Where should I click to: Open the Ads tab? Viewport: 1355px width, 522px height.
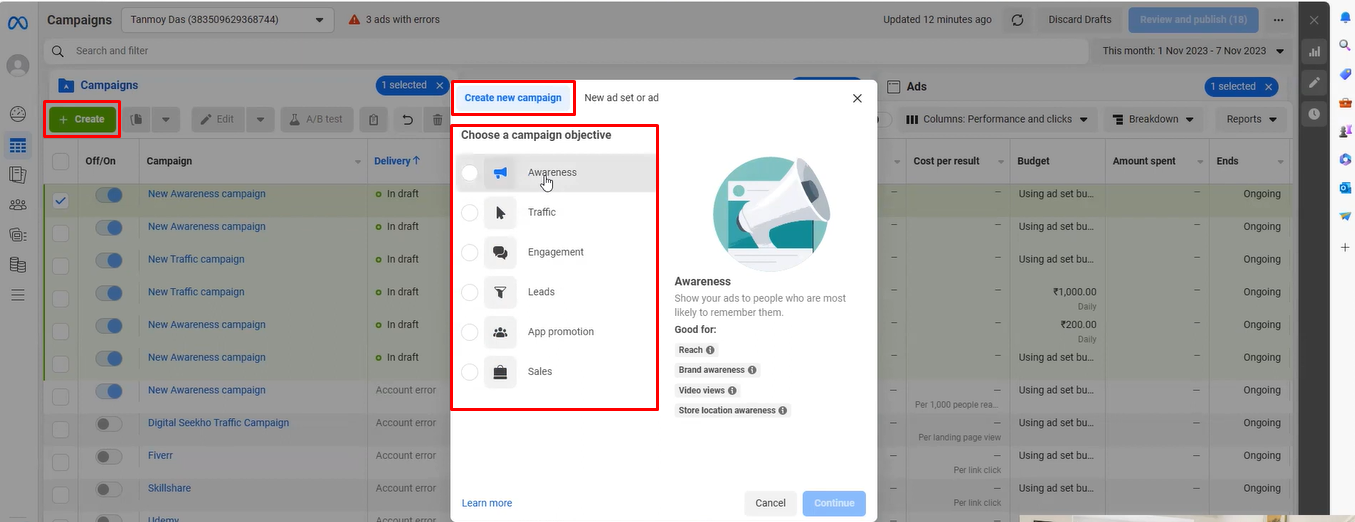tap(906, 87)
